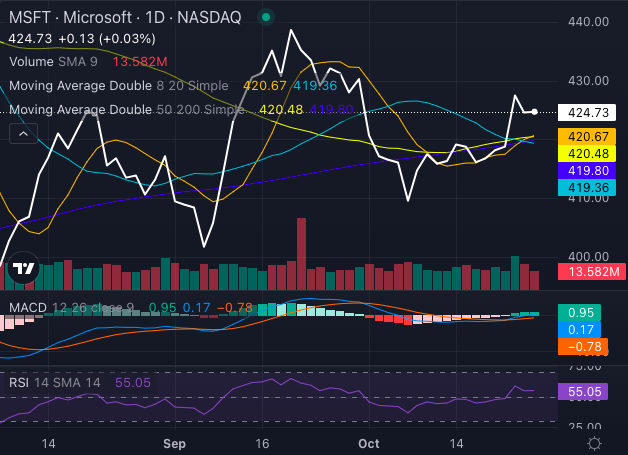Click the TradingView logo icon
Viewport: 628px width, 455px height.
tap(23, 269)
